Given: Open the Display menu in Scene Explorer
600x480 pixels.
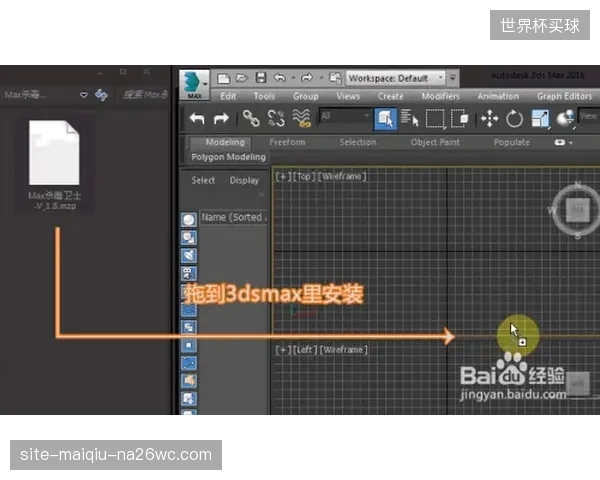Looking at the screenshot, I should 244,180.
